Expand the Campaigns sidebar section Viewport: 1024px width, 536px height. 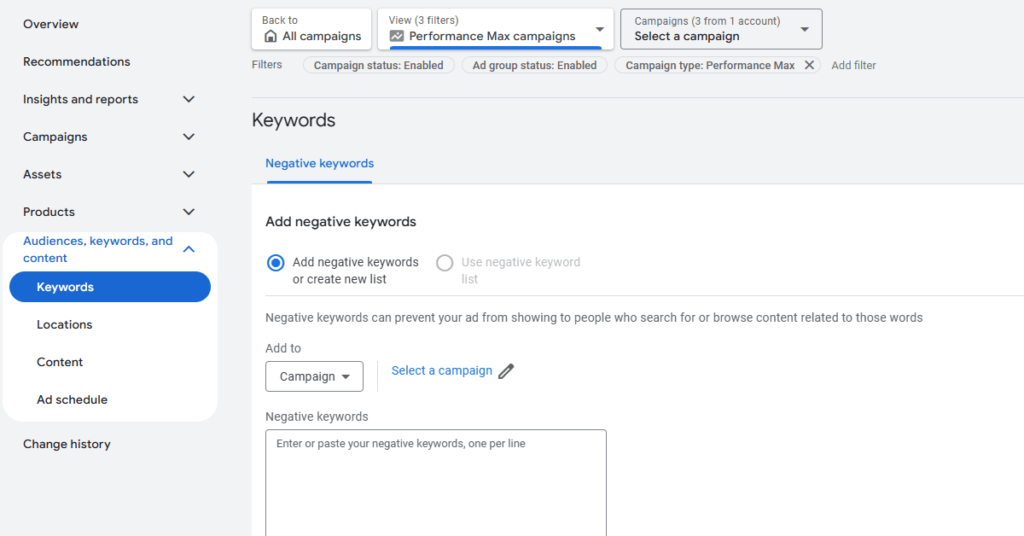click(x=189, y=137)
